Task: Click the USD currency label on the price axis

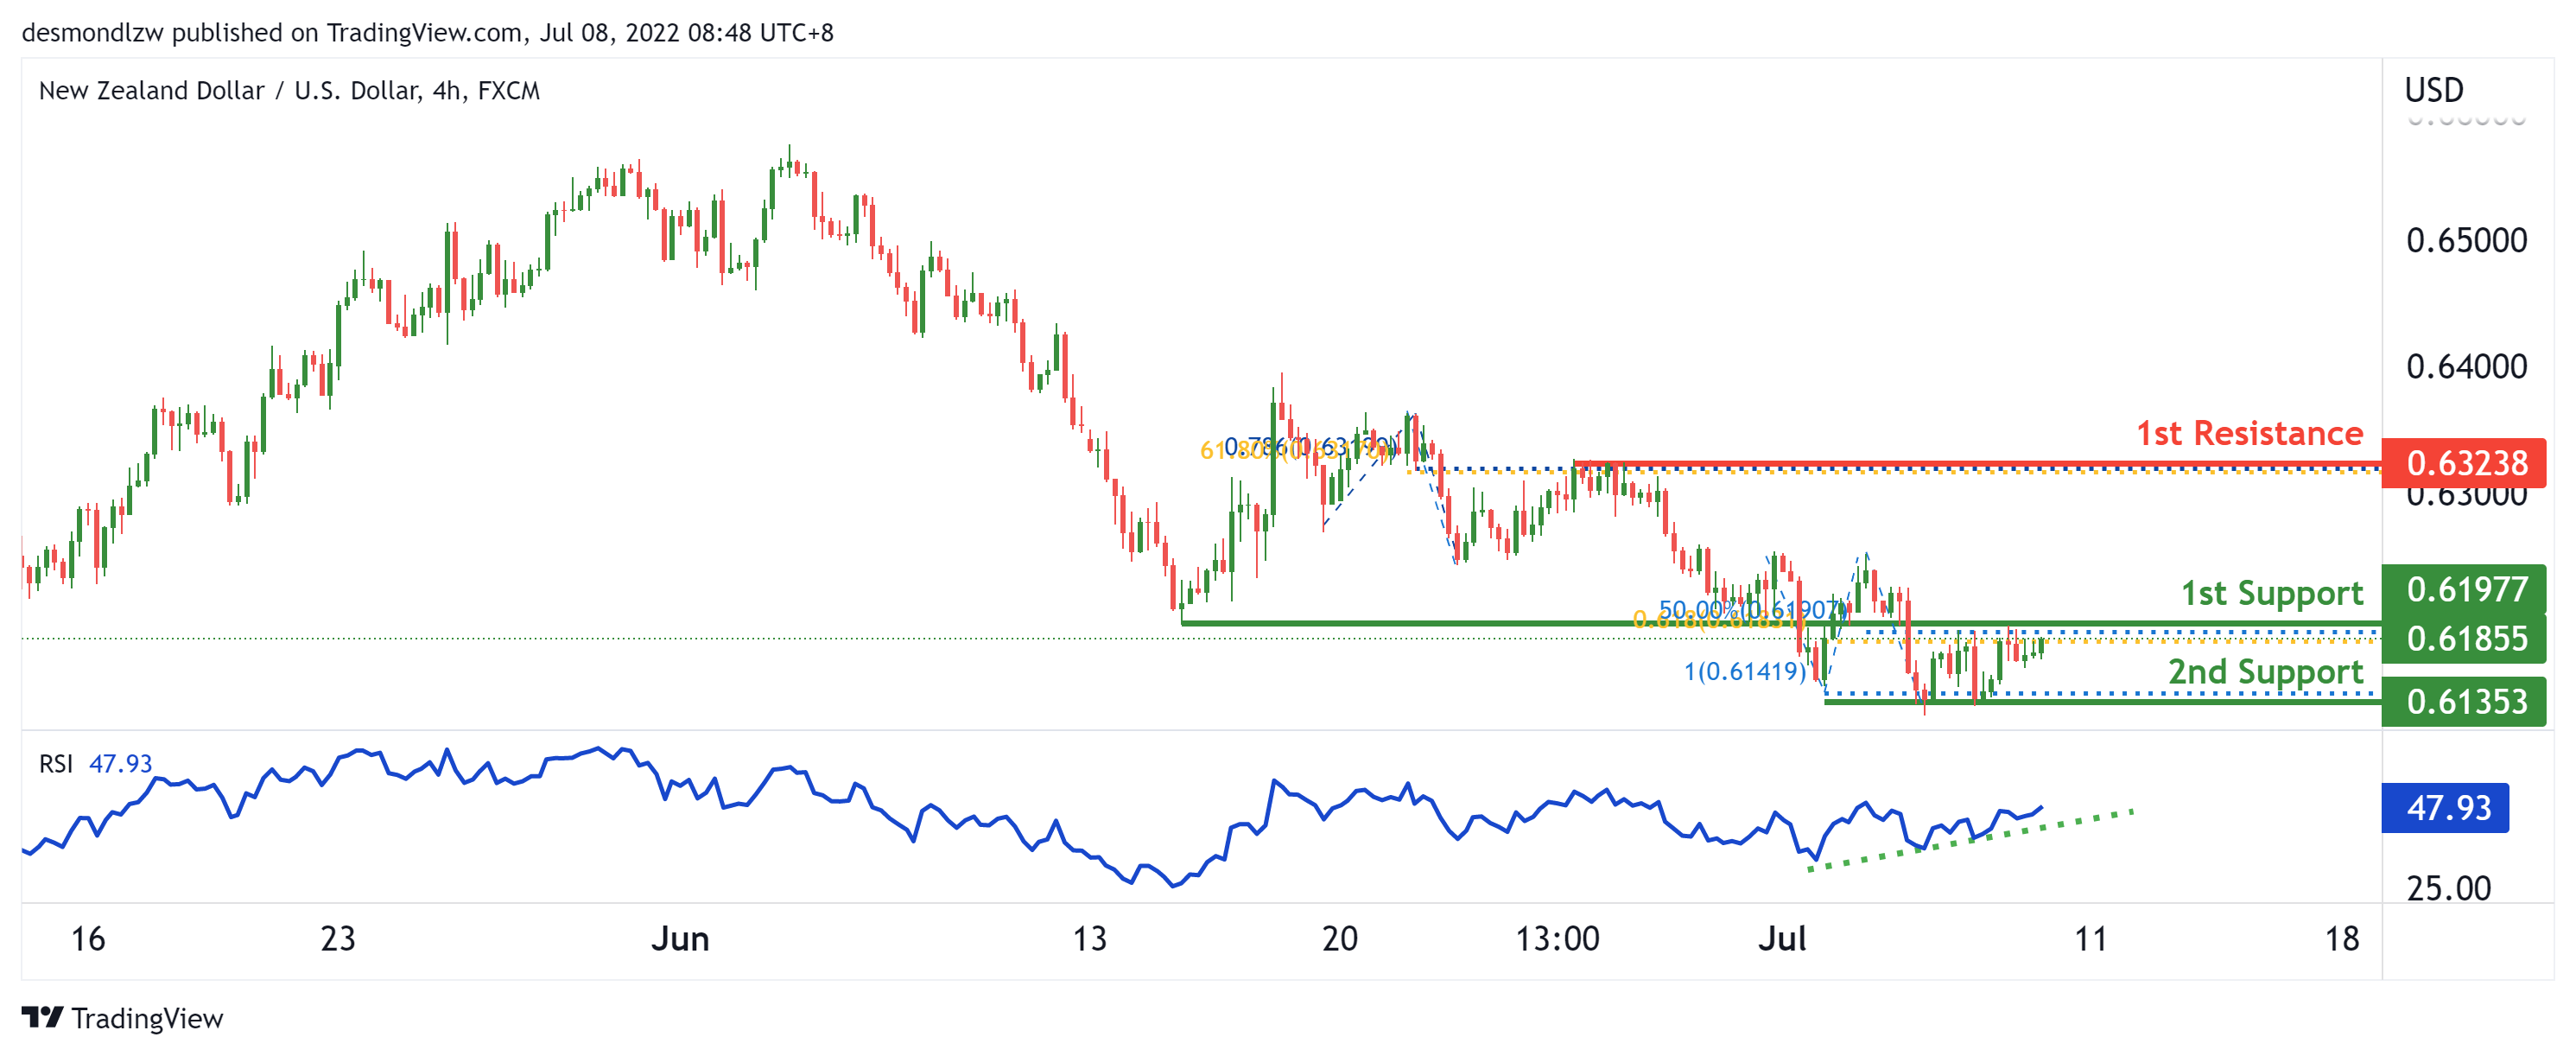Action: [2433, 90]
